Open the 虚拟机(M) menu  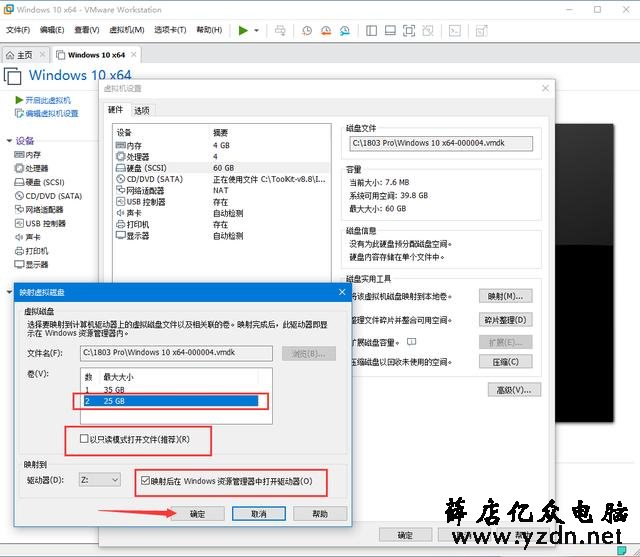pyautogui.click(x=127, y=30)
